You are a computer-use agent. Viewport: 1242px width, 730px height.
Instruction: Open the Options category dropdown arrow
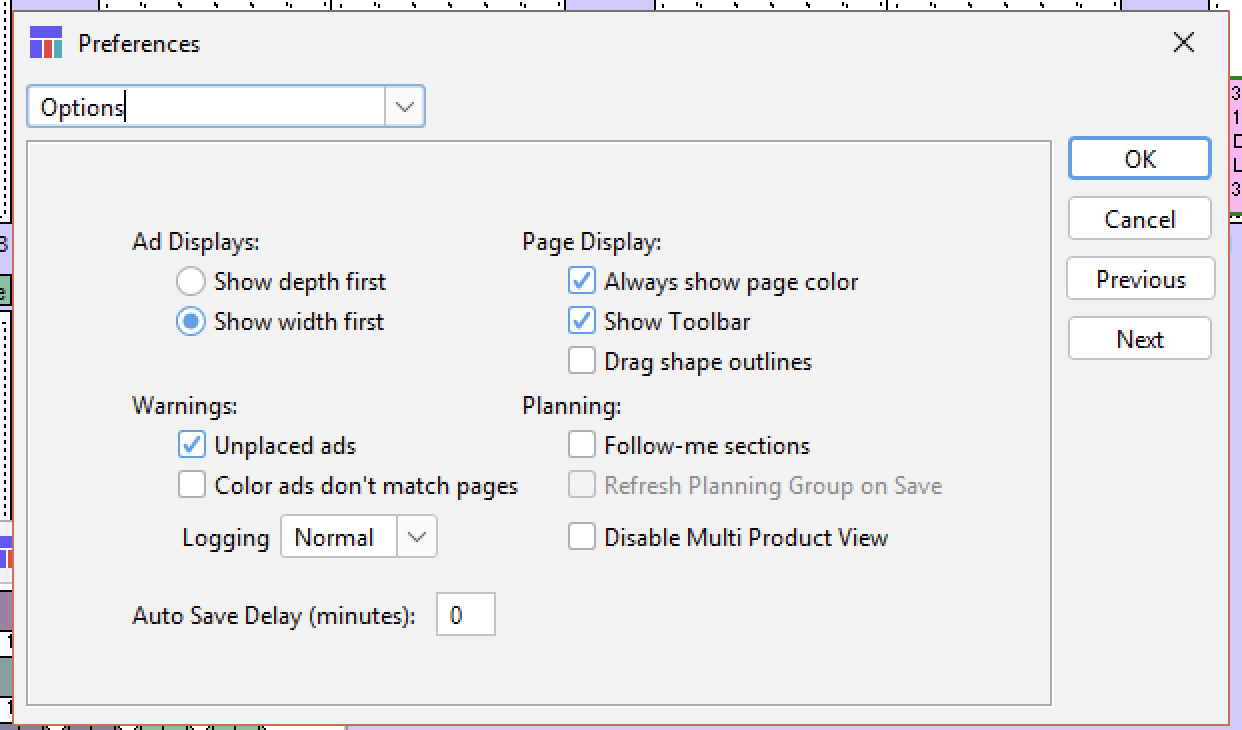point(405,107)
